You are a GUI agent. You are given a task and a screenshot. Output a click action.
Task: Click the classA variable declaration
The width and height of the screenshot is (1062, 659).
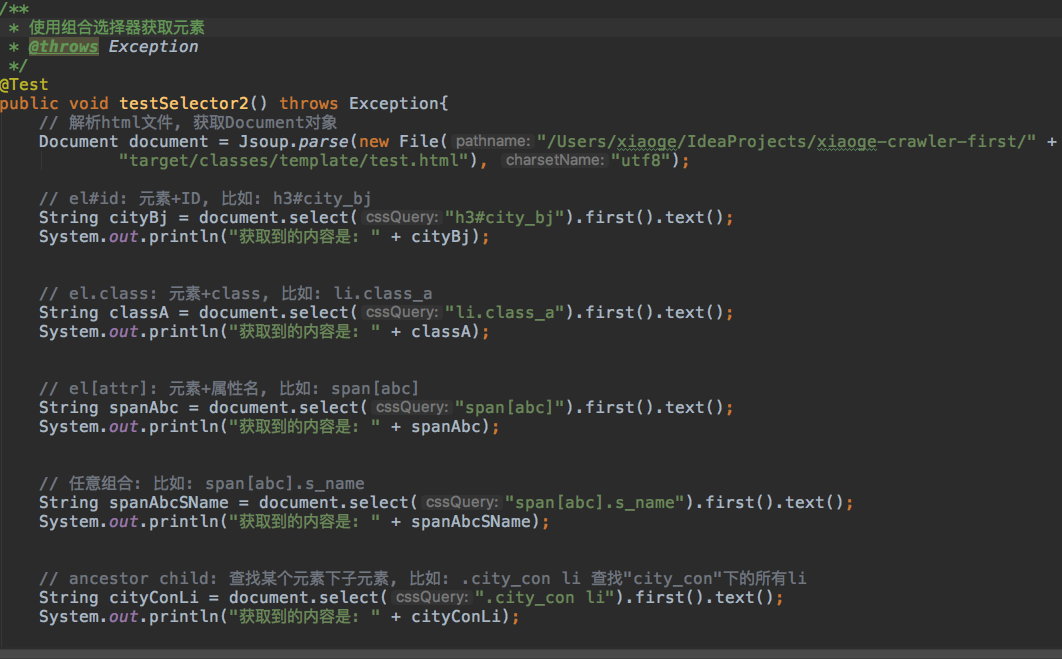point(139,312)
